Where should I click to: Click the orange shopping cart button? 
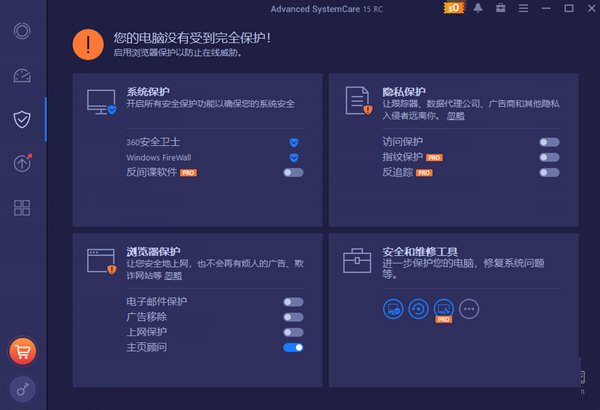[22, 351]
